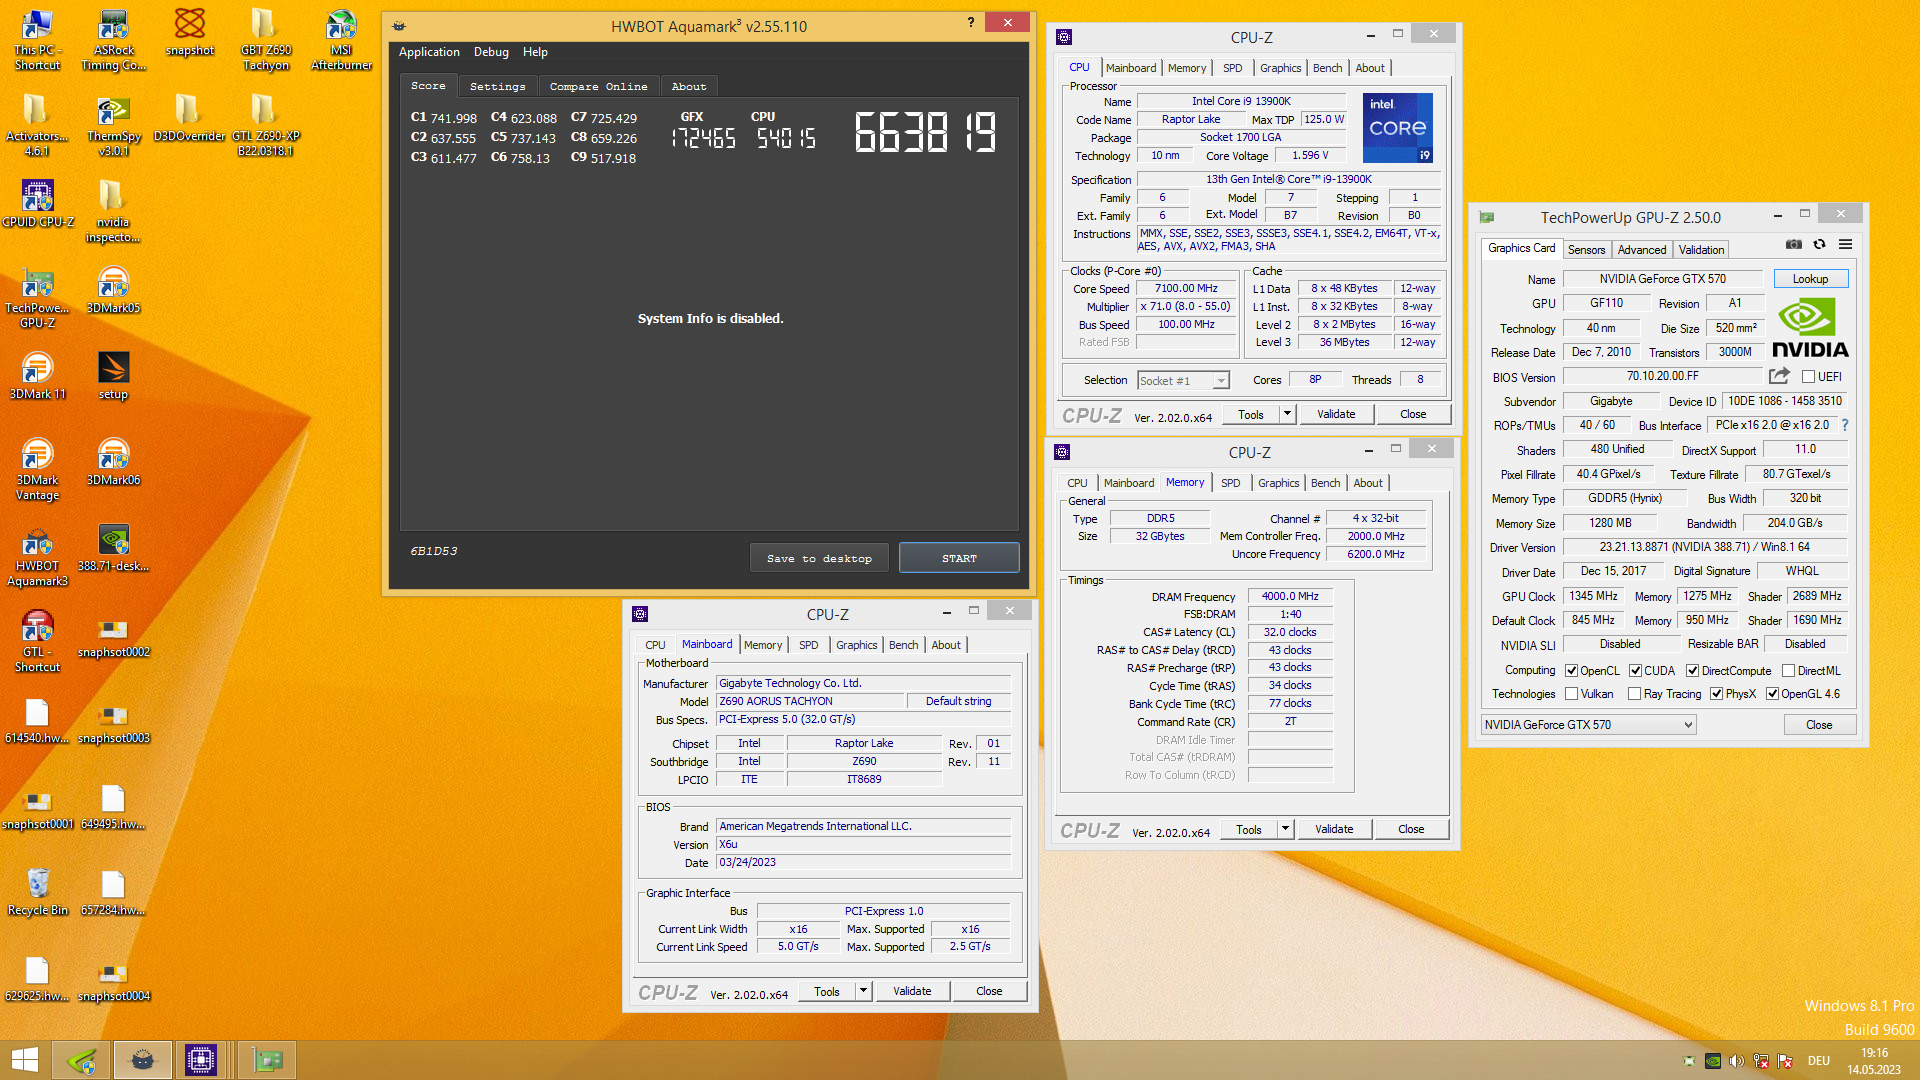Image resolution: width=1920 pixels, height=1080 pixels.
Task: Expand Tools dropdown arrow in CPU tab window
Action: click(x=1287, y=414)
